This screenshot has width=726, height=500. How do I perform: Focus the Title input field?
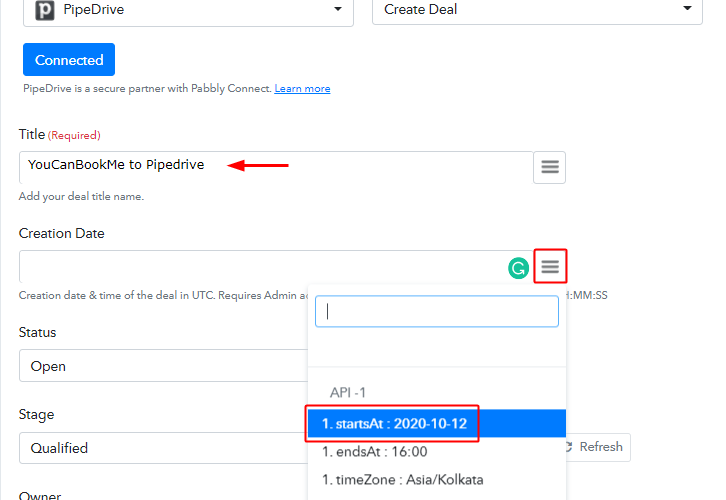coord(276,167)
